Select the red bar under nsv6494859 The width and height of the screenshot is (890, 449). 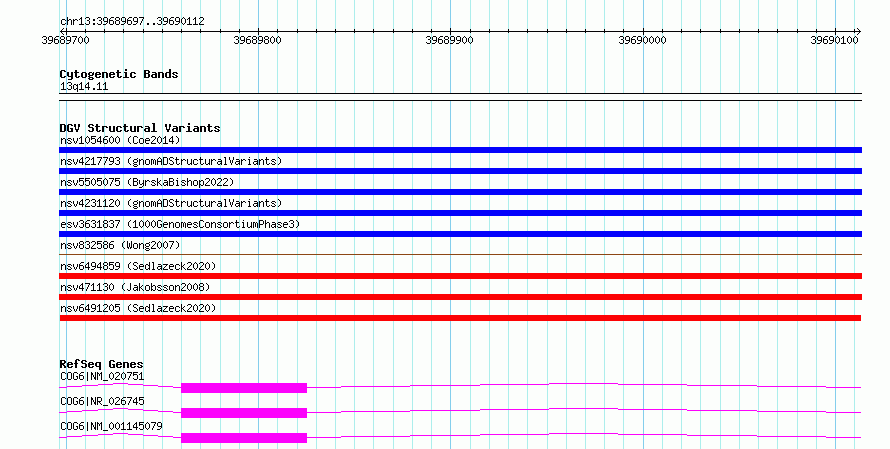(460, 276)
